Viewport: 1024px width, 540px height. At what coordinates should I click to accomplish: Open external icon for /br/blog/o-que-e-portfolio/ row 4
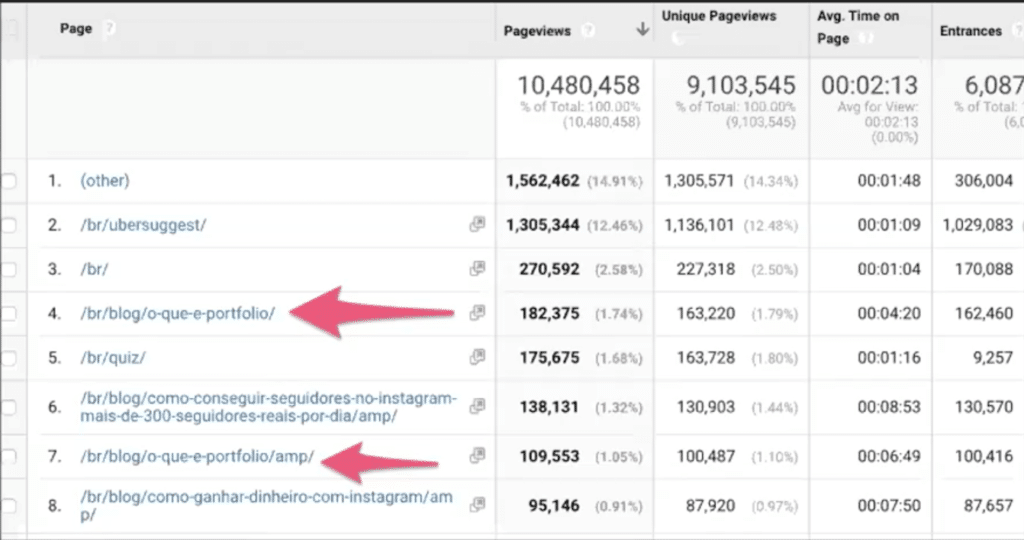point(477,313)
